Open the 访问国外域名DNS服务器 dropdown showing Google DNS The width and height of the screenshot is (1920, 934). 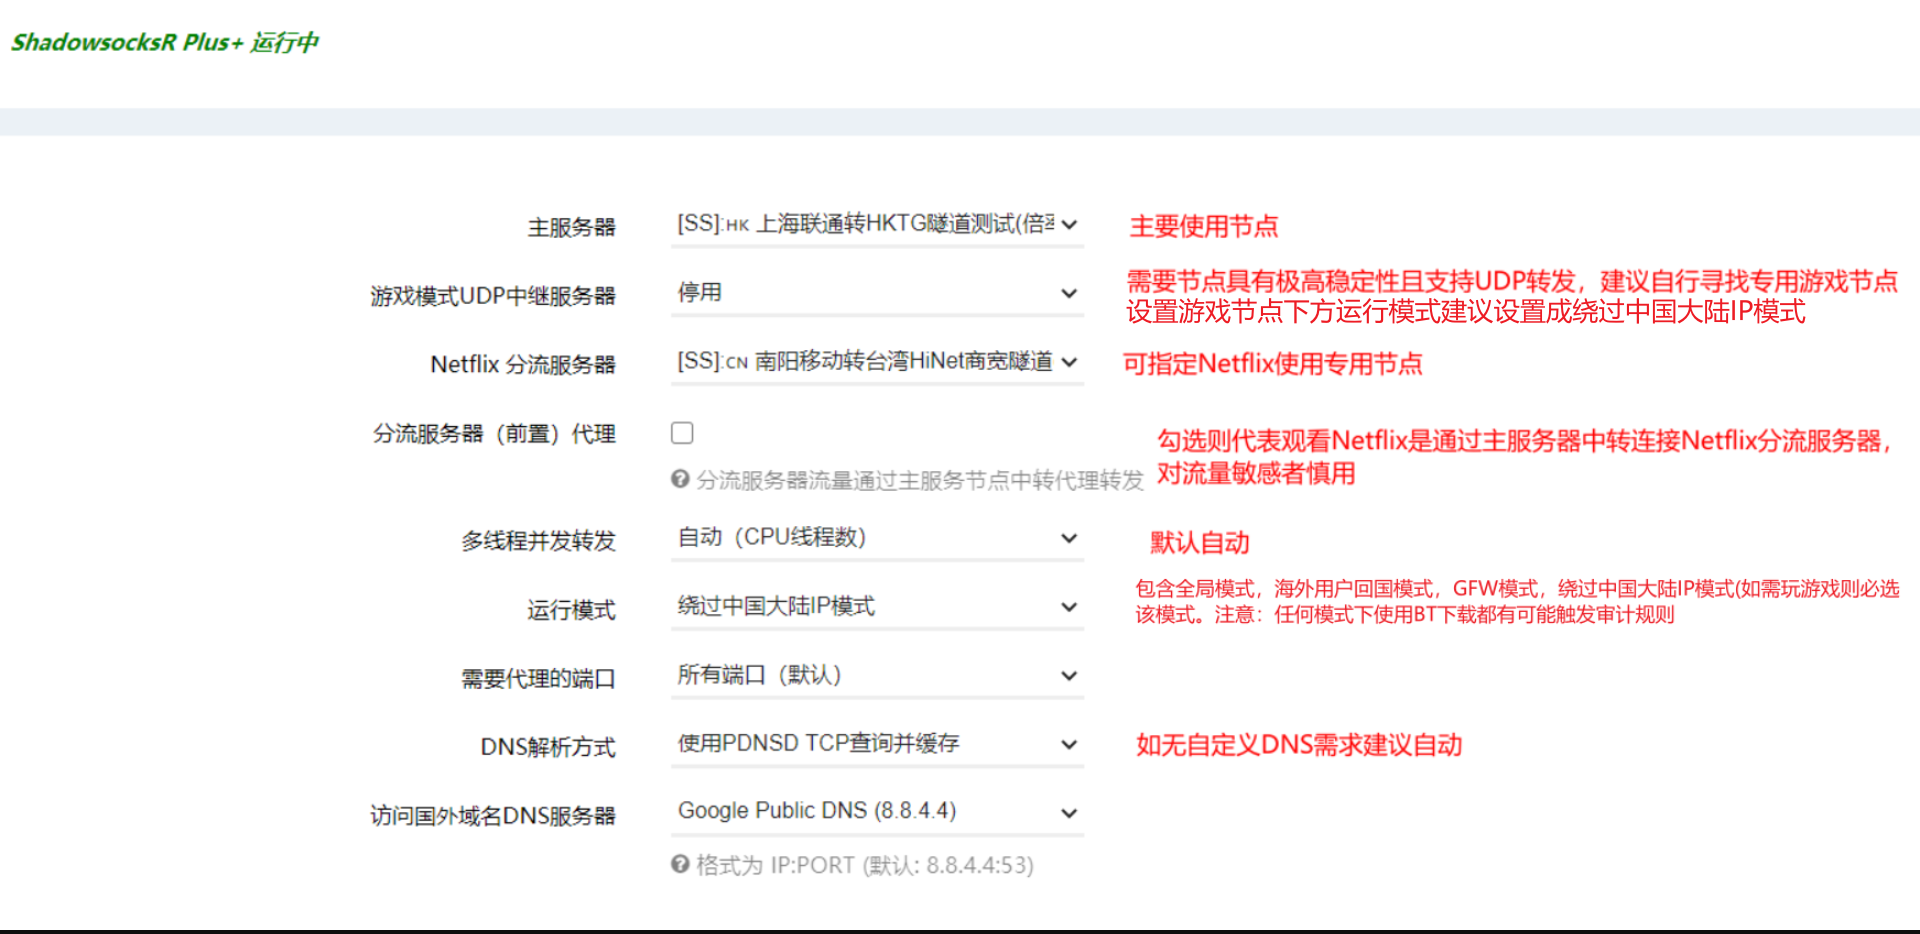876,812
